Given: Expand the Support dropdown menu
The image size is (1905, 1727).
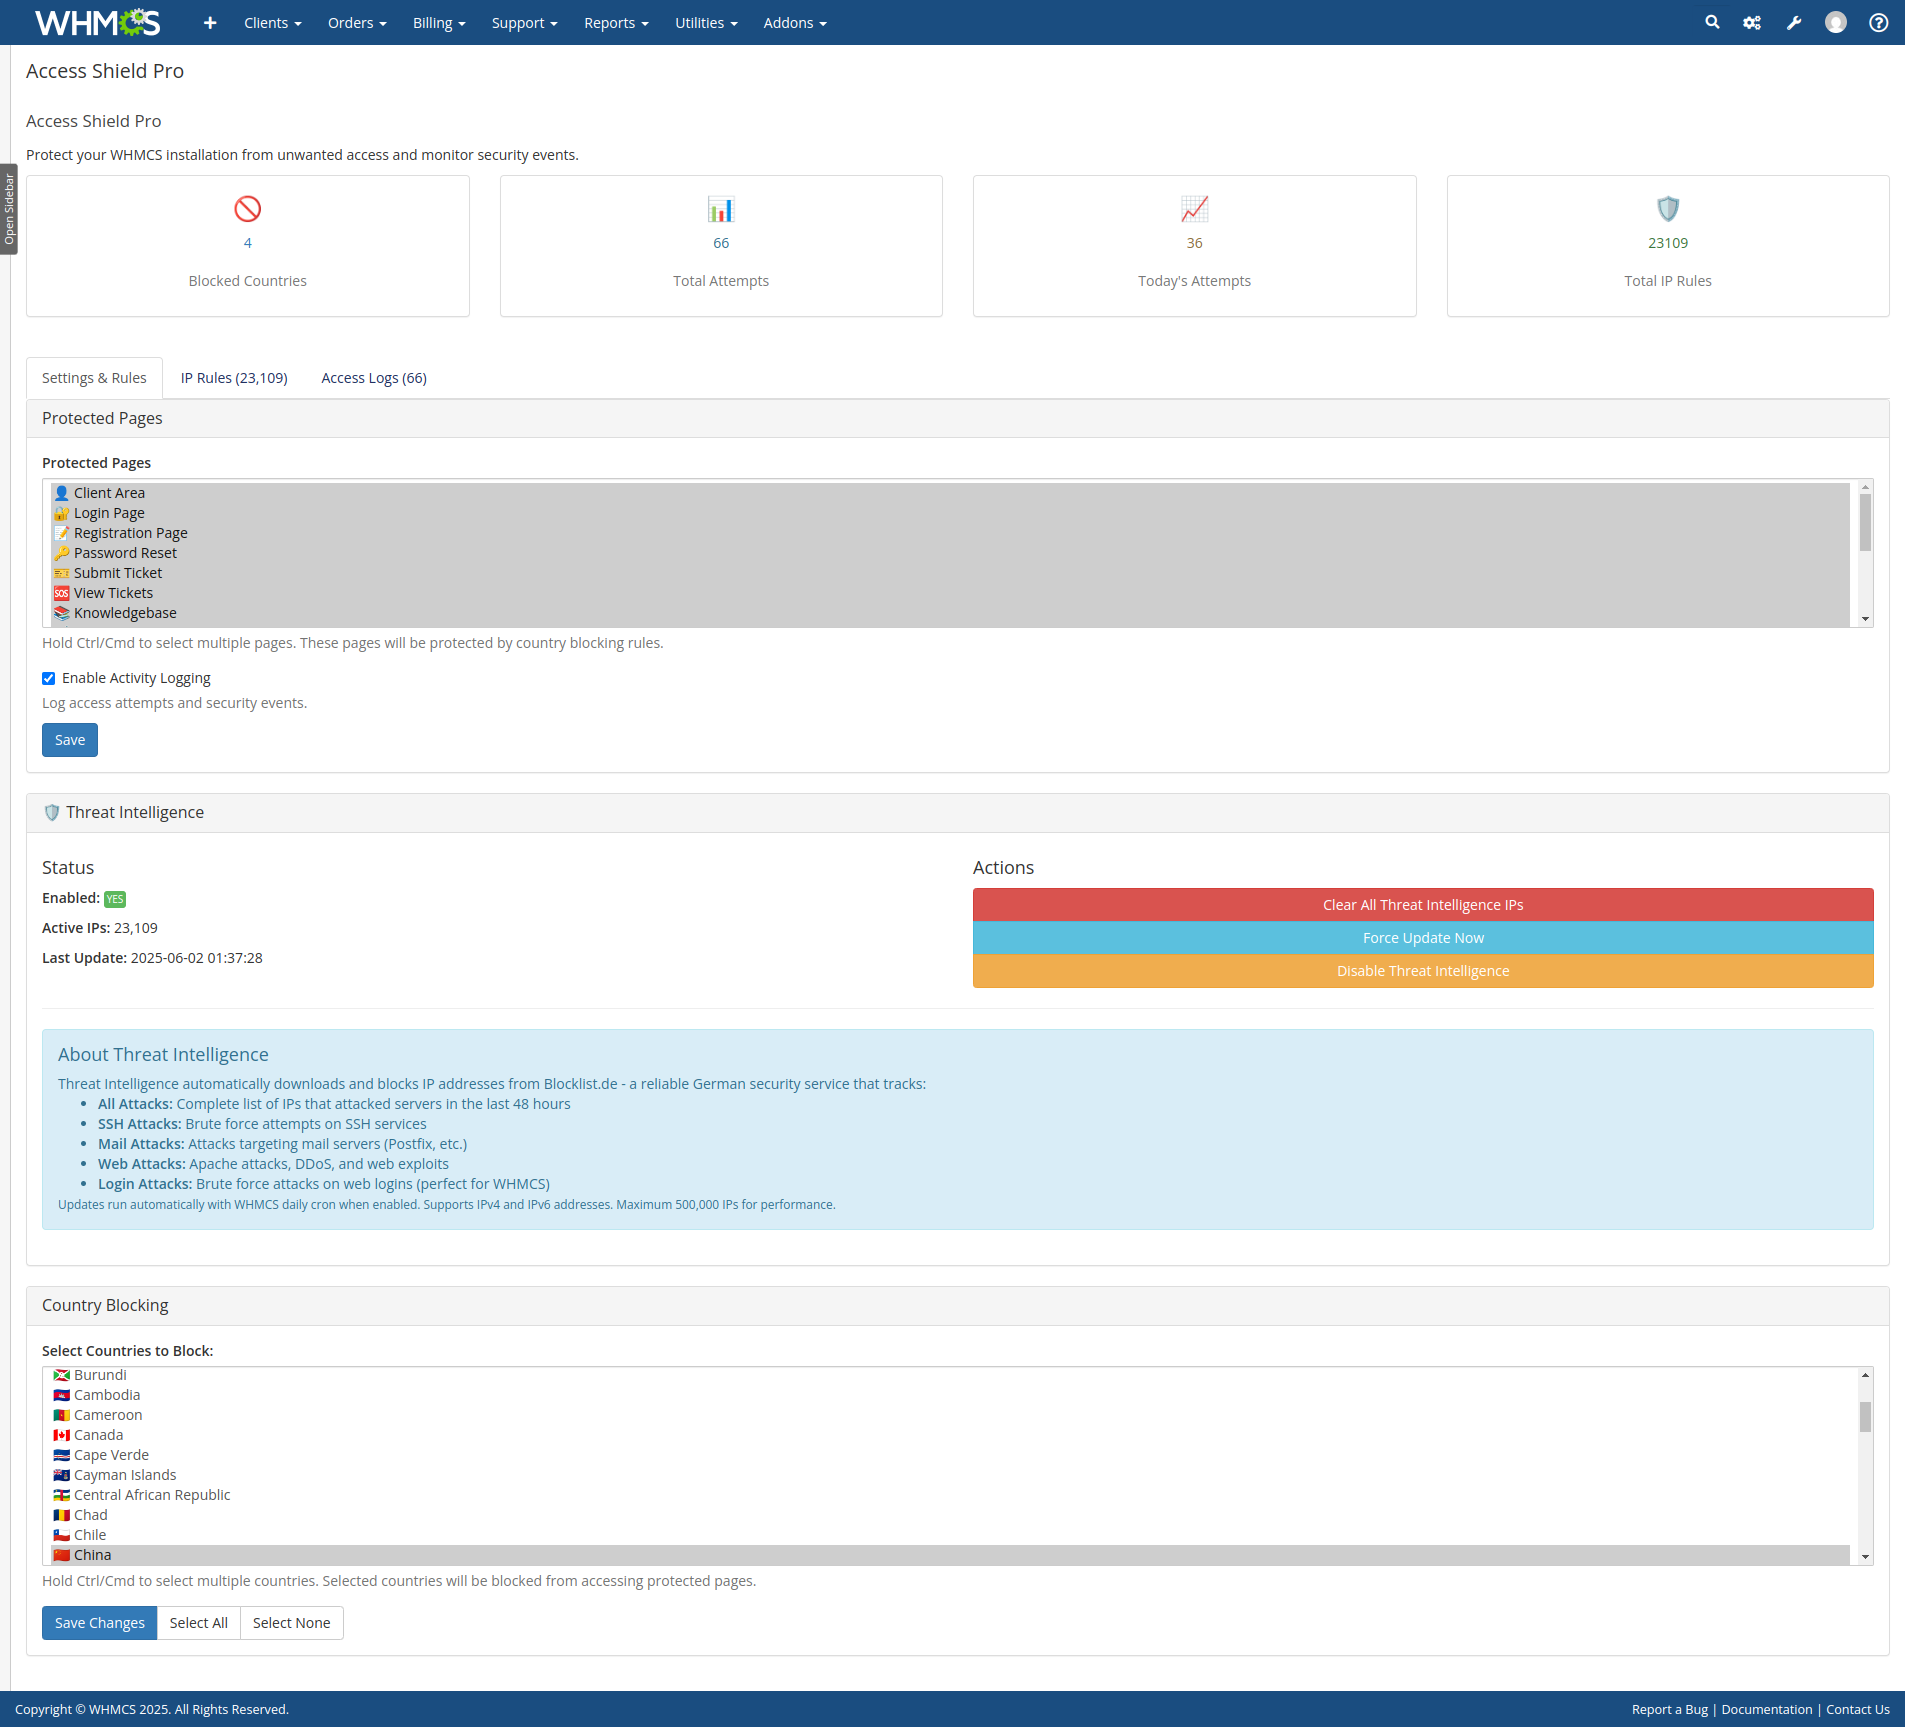Looking at the screenshot, I should point(524,23).
